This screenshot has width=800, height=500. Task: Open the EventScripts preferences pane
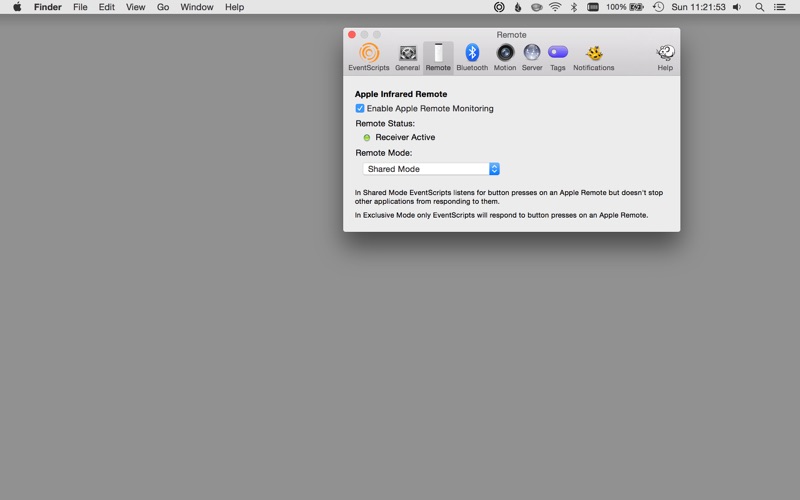368,57
